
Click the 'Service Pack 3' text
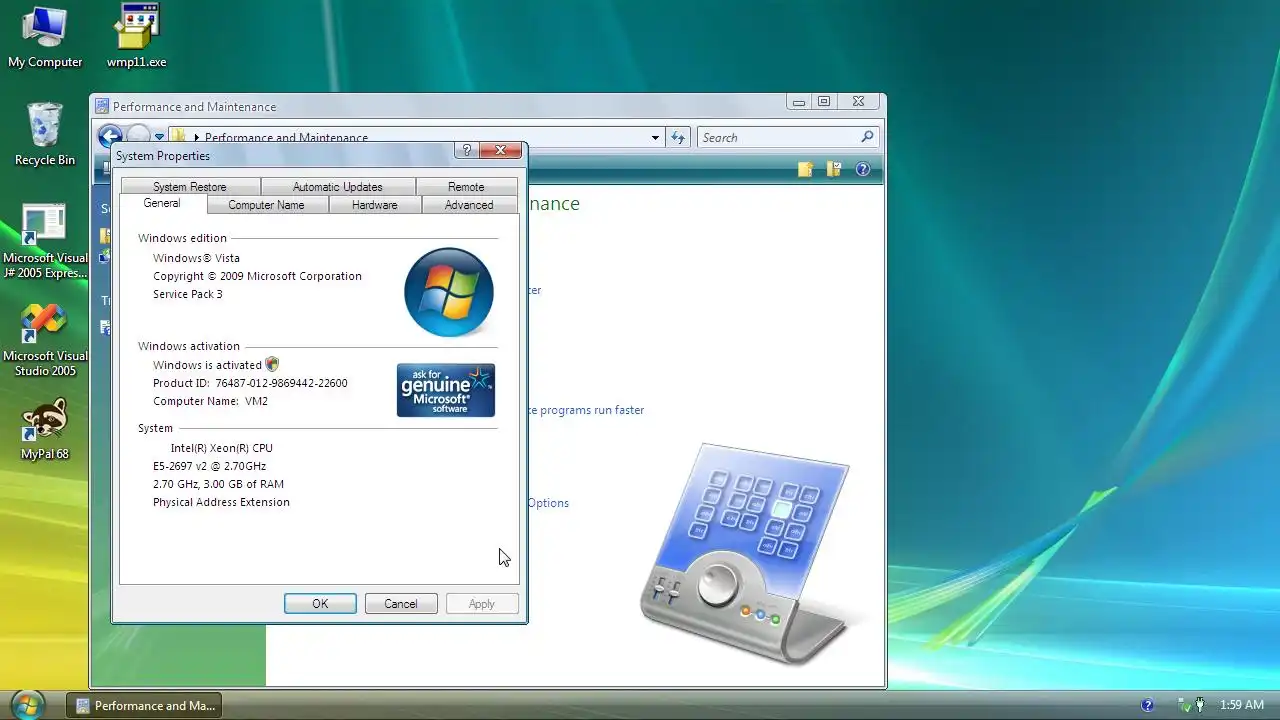tap(188, 294)
